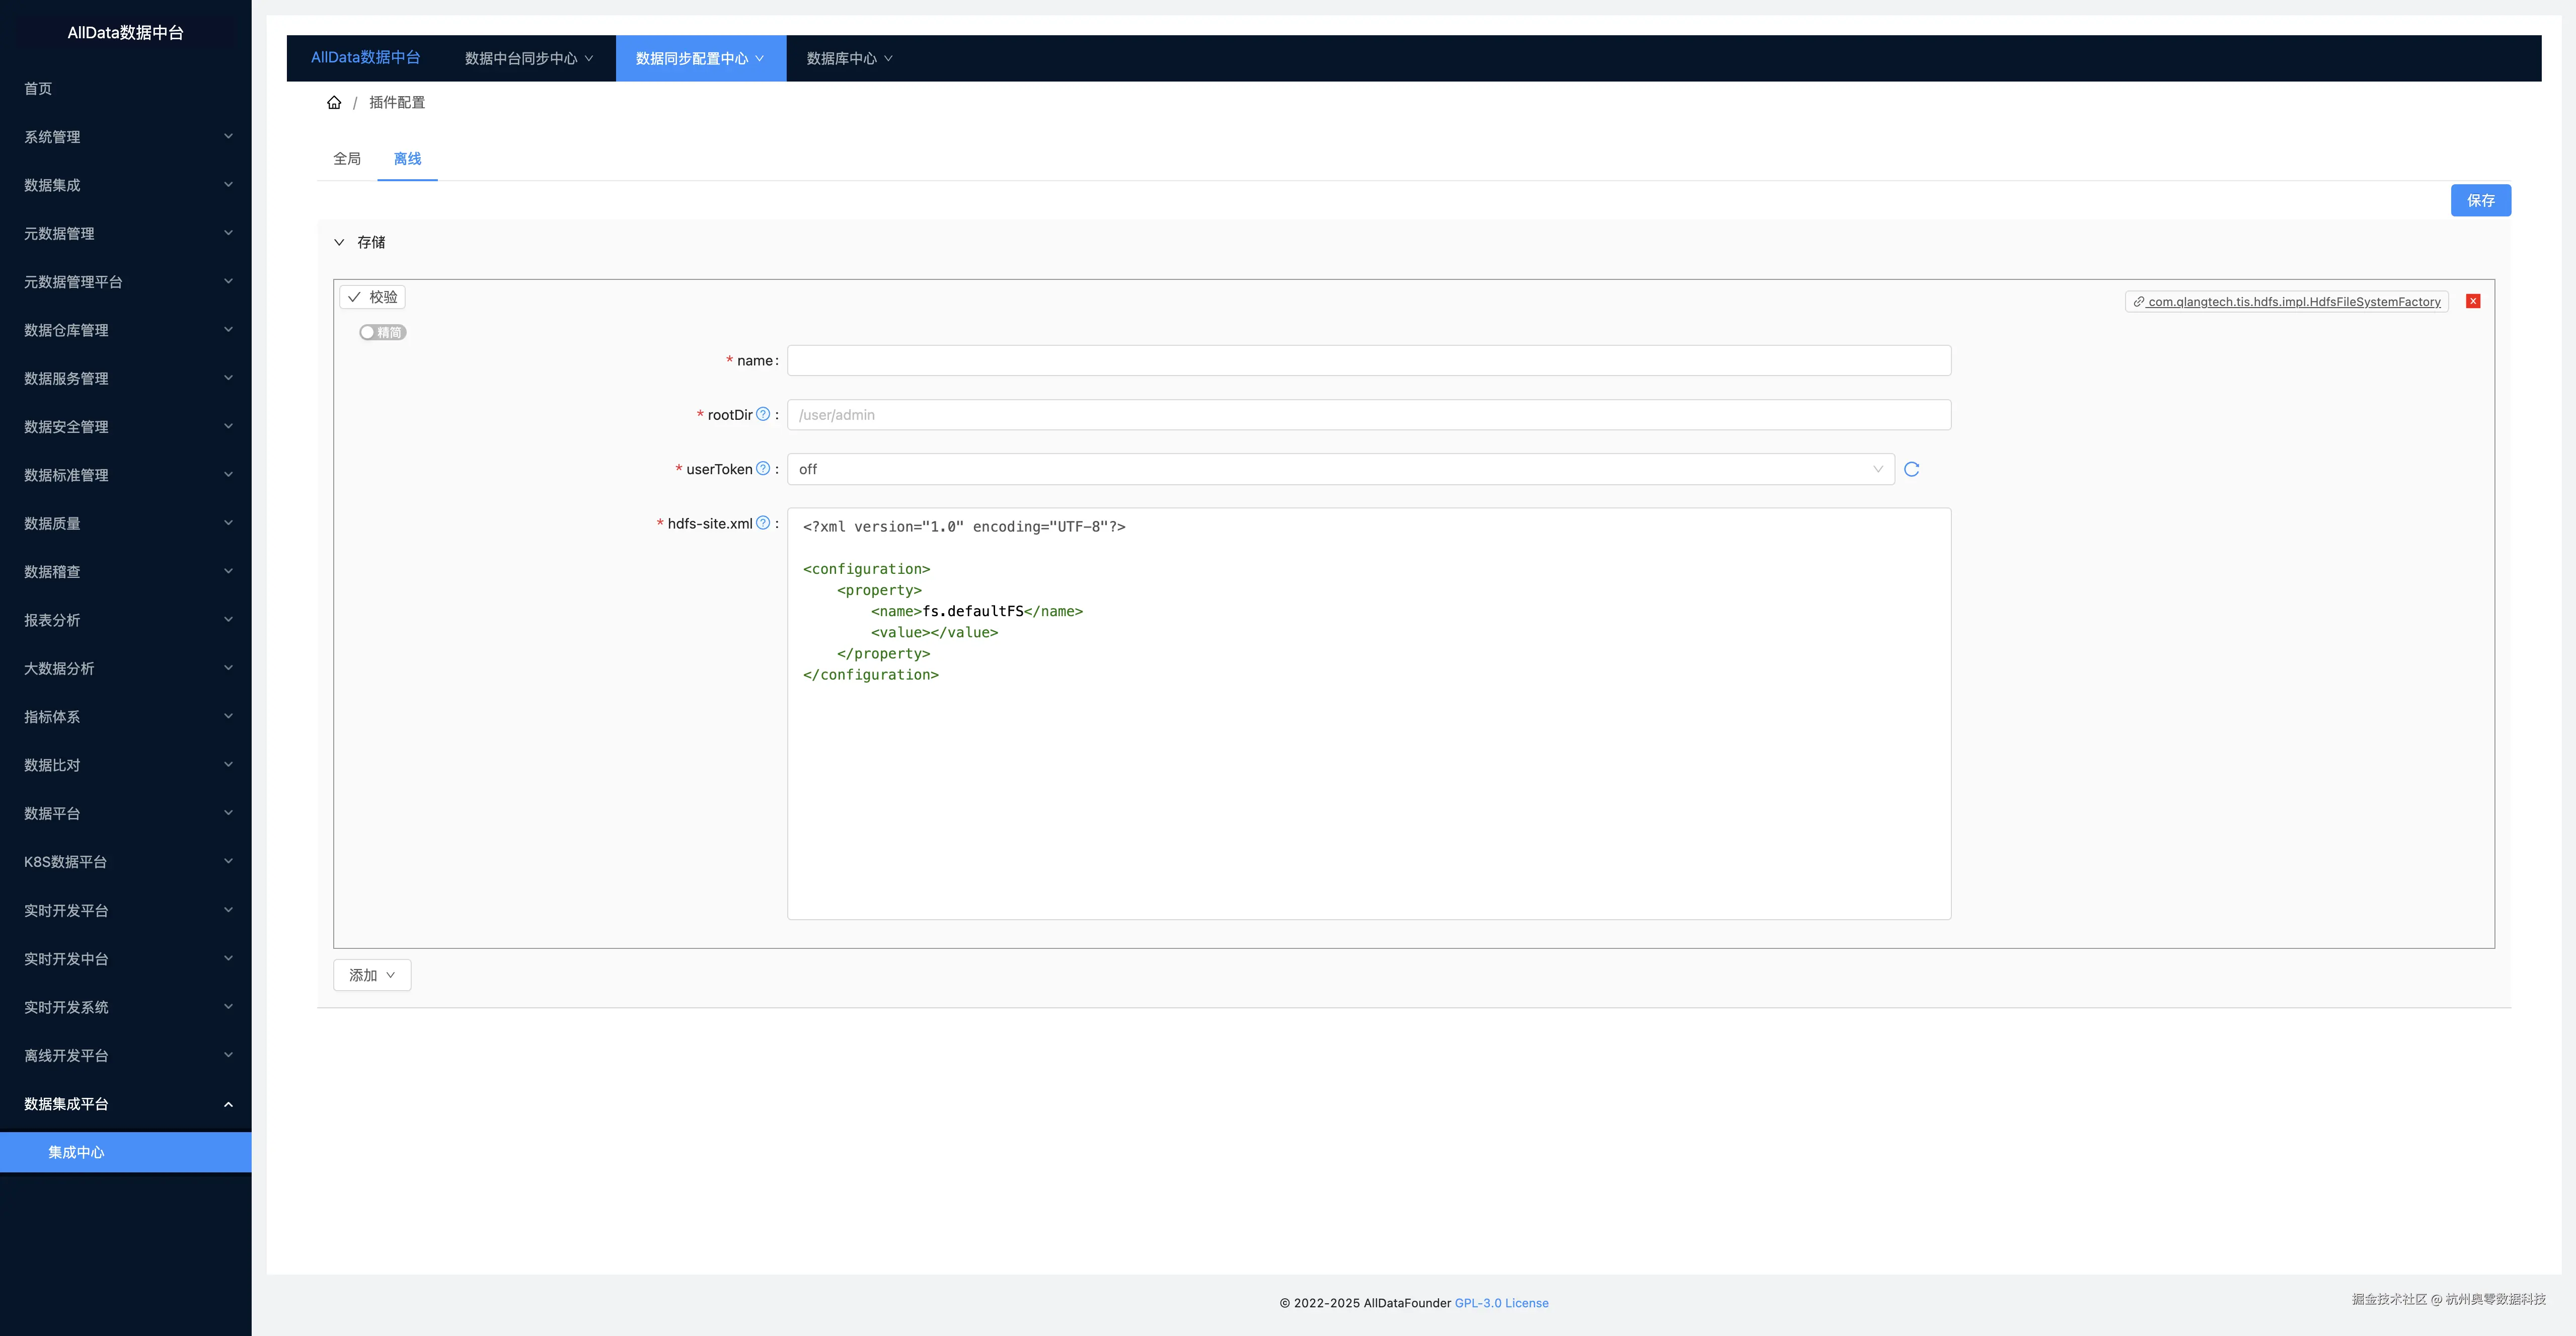Open the userToken help question icon
2576x1336 pixels.
click(x=763, y=469)
